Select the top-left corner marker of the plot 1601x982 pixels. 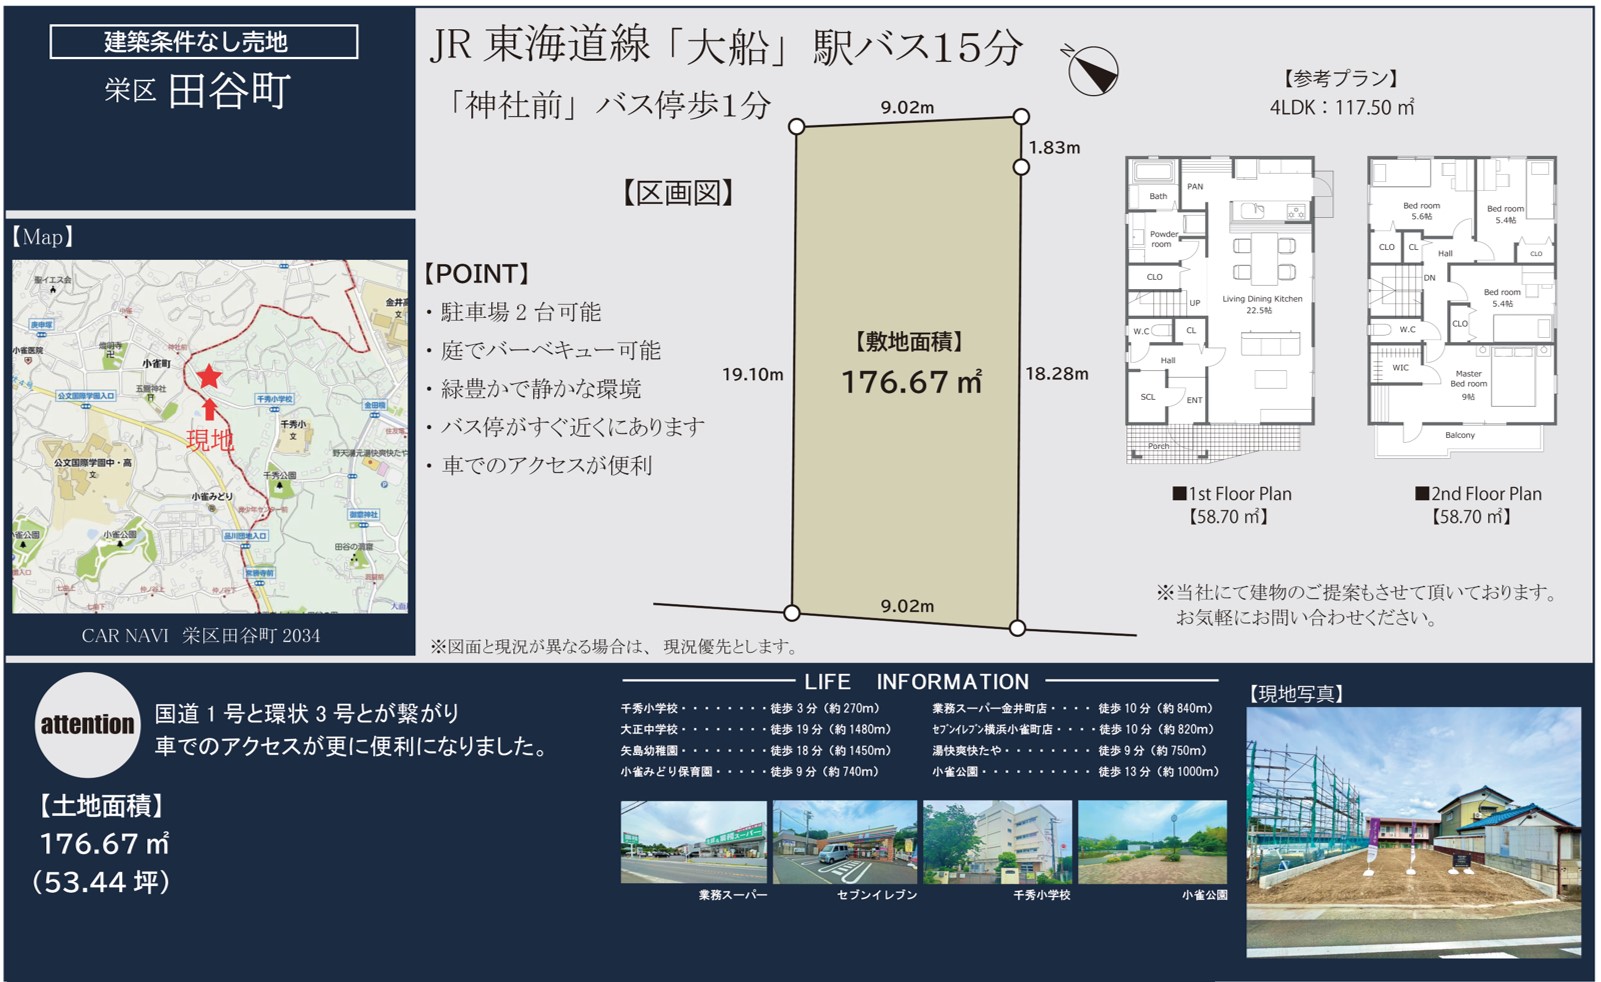click(796, 127)
